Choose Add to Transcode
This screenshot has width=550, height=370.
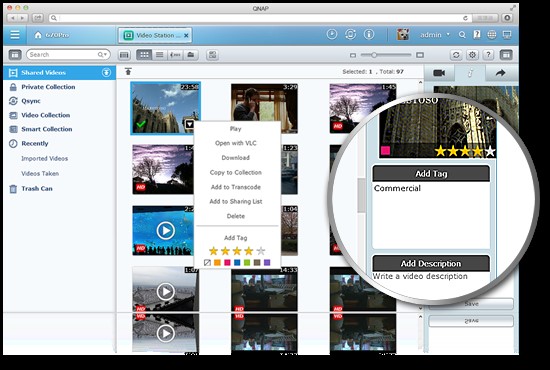(236, 187)
